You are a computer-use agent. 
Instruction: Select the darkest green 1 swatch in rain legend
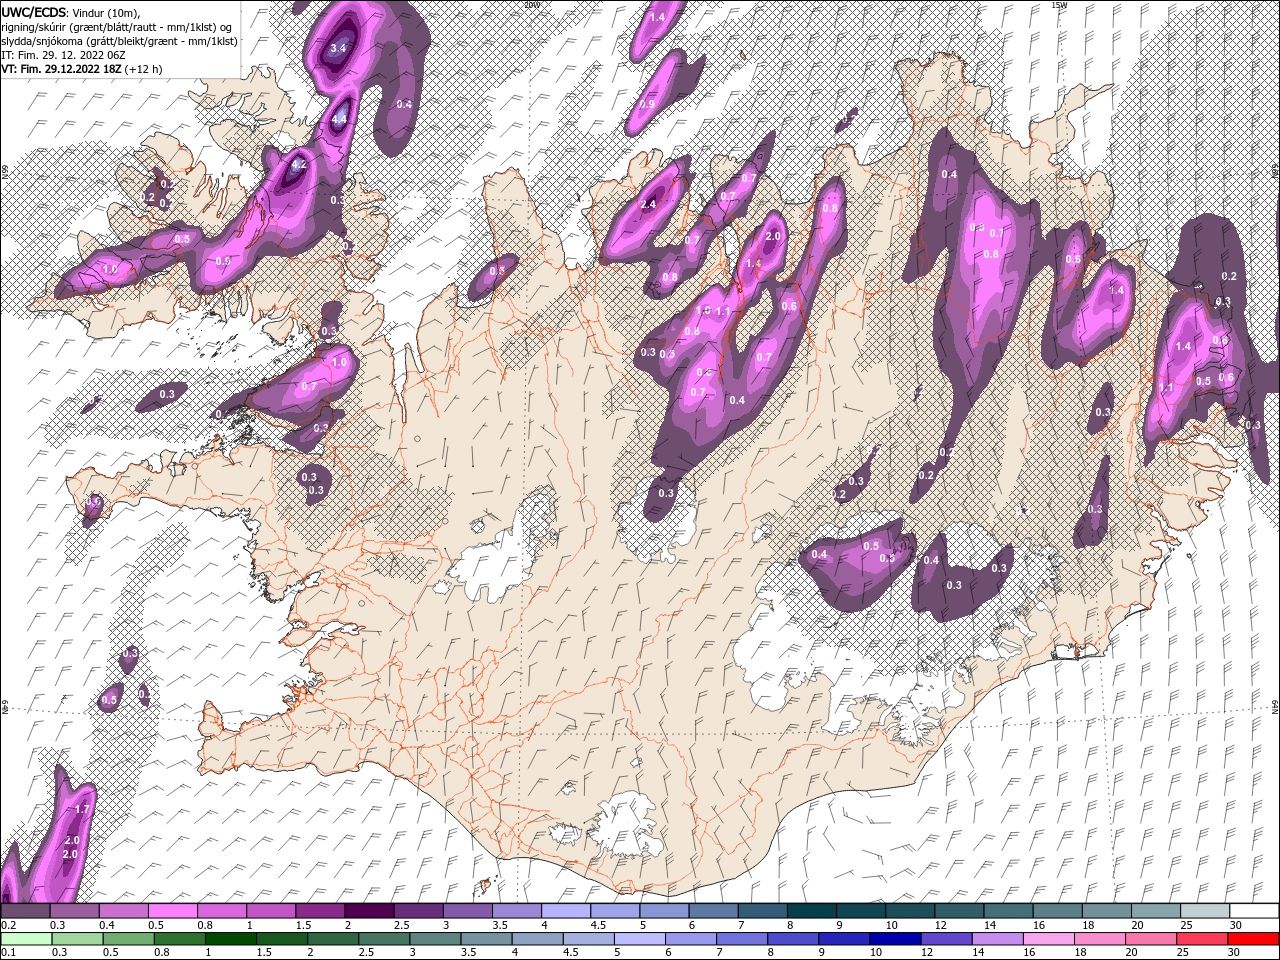(x=230, y=939)
